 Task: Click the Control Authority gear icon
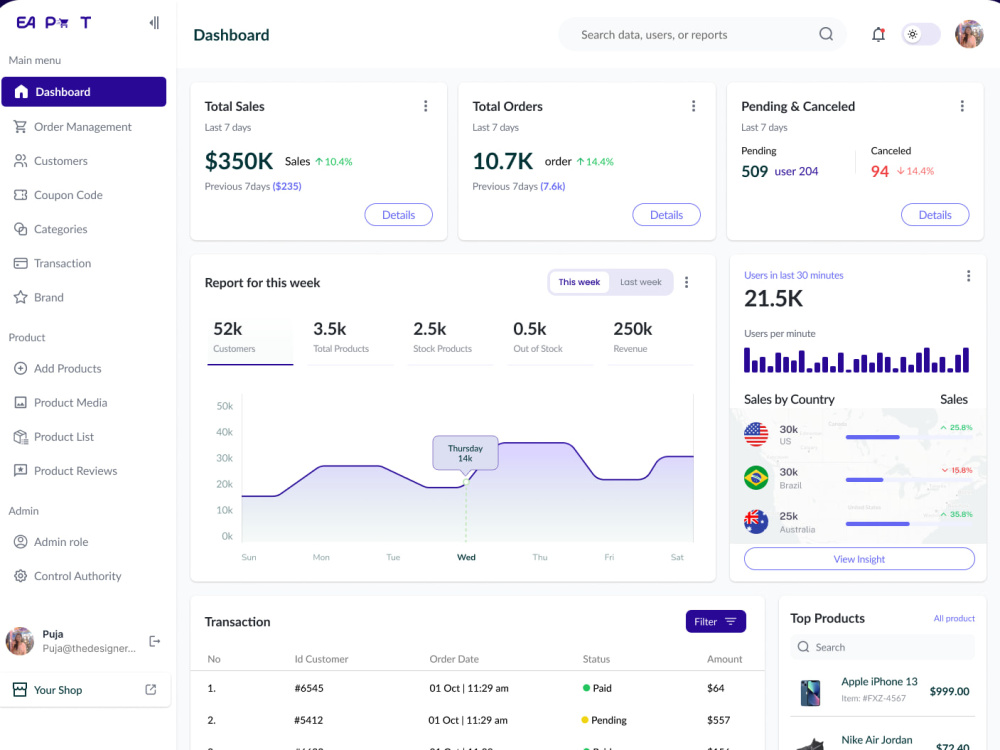20,576
